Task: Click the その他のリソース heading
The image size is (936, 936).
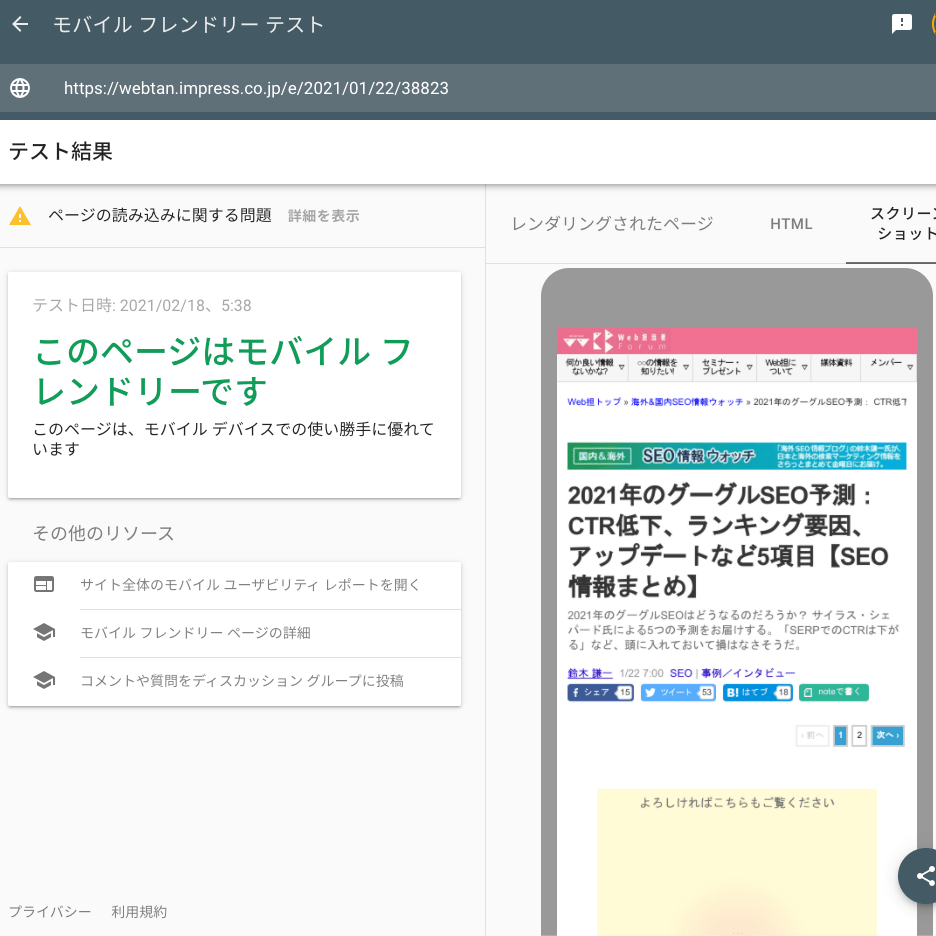Action: 103,533
